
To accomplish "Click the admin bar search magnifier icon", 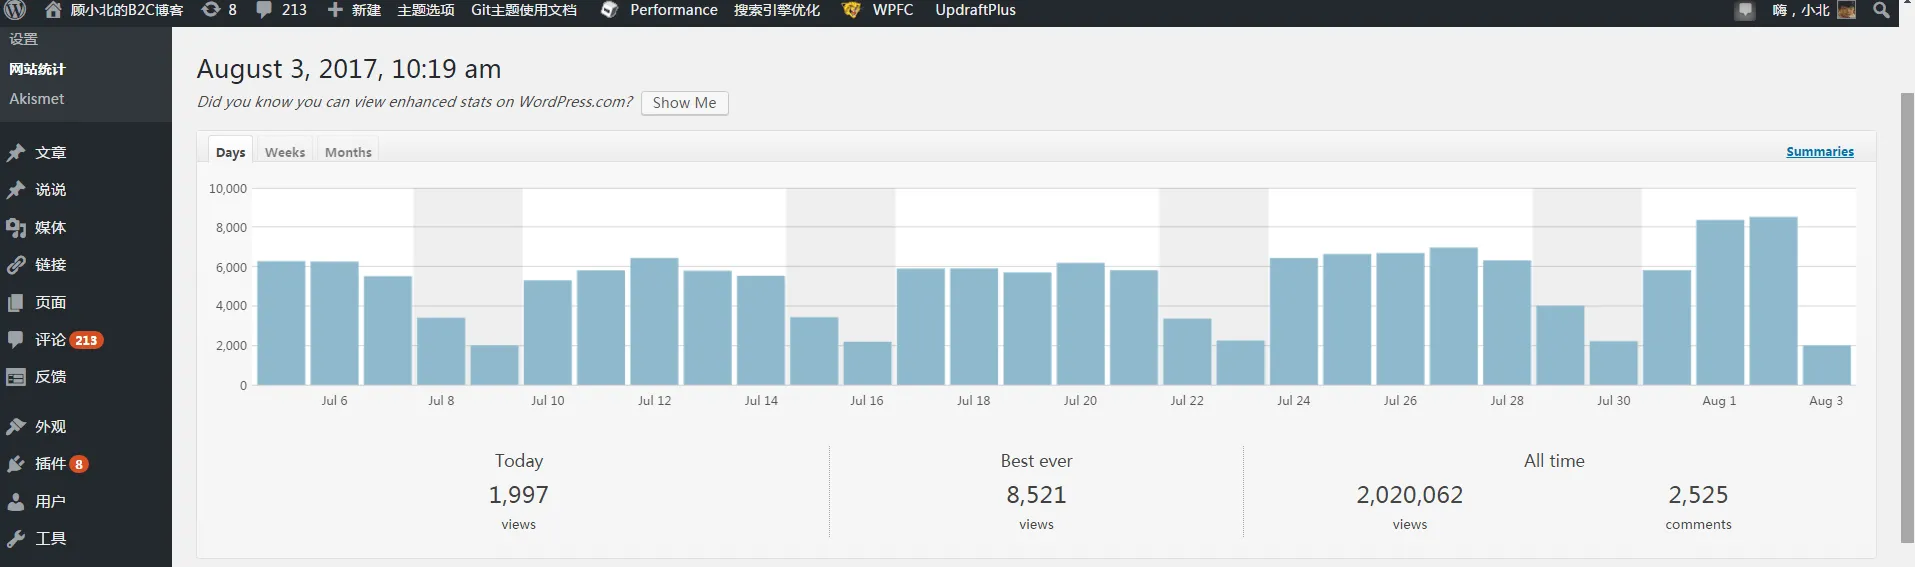I will (1881, 10).
